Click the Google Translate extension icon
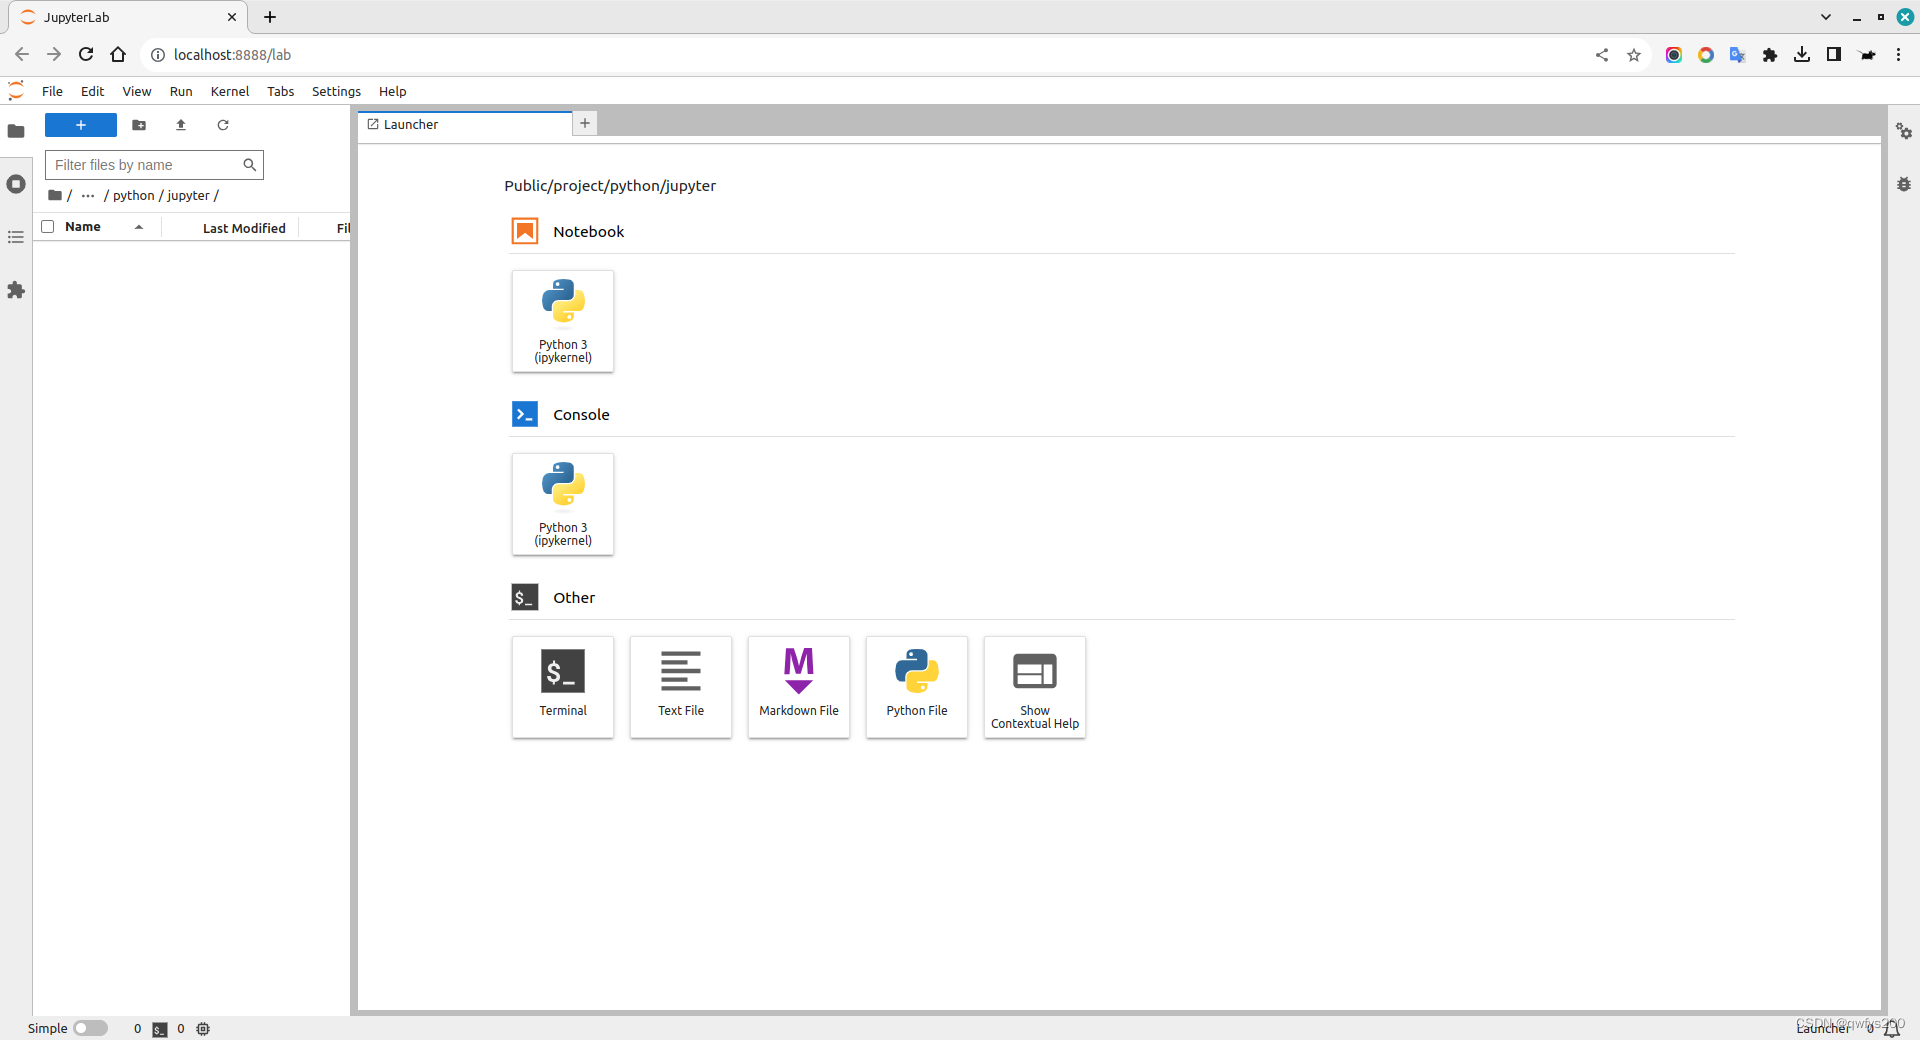The image size is (1920, 1040). [1738, 55]
